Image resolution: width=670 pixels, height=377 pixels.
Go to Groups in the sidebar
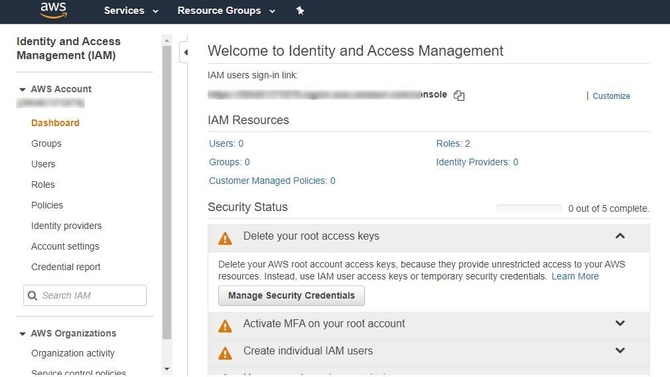(46, 144)
